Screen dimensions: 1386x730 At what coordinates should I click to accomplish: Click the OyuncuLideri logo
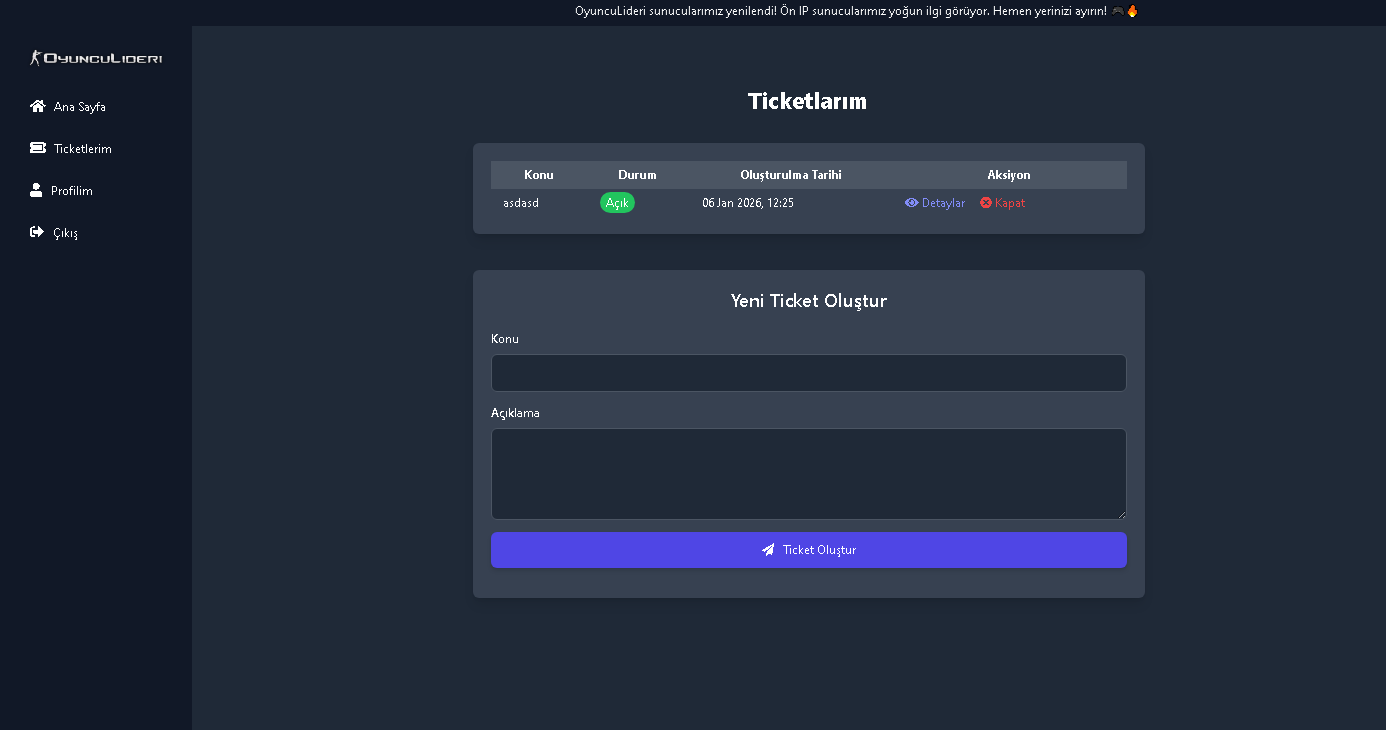(96, 58)
